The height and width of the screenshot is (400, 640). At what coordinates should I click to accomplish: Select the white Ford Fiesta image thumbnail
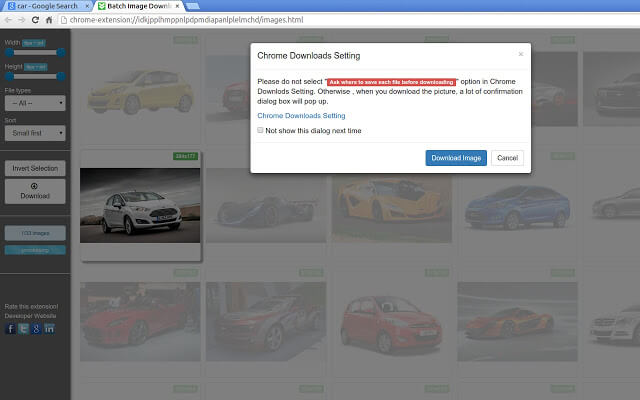pos(140,205)
